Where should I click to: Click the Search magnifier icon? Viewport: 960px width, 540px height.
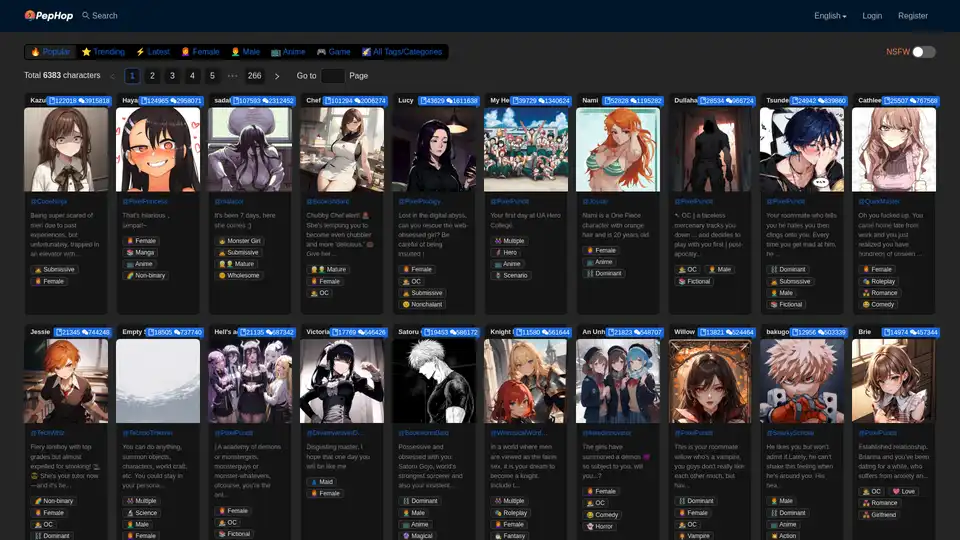click(x=87, y=16)
